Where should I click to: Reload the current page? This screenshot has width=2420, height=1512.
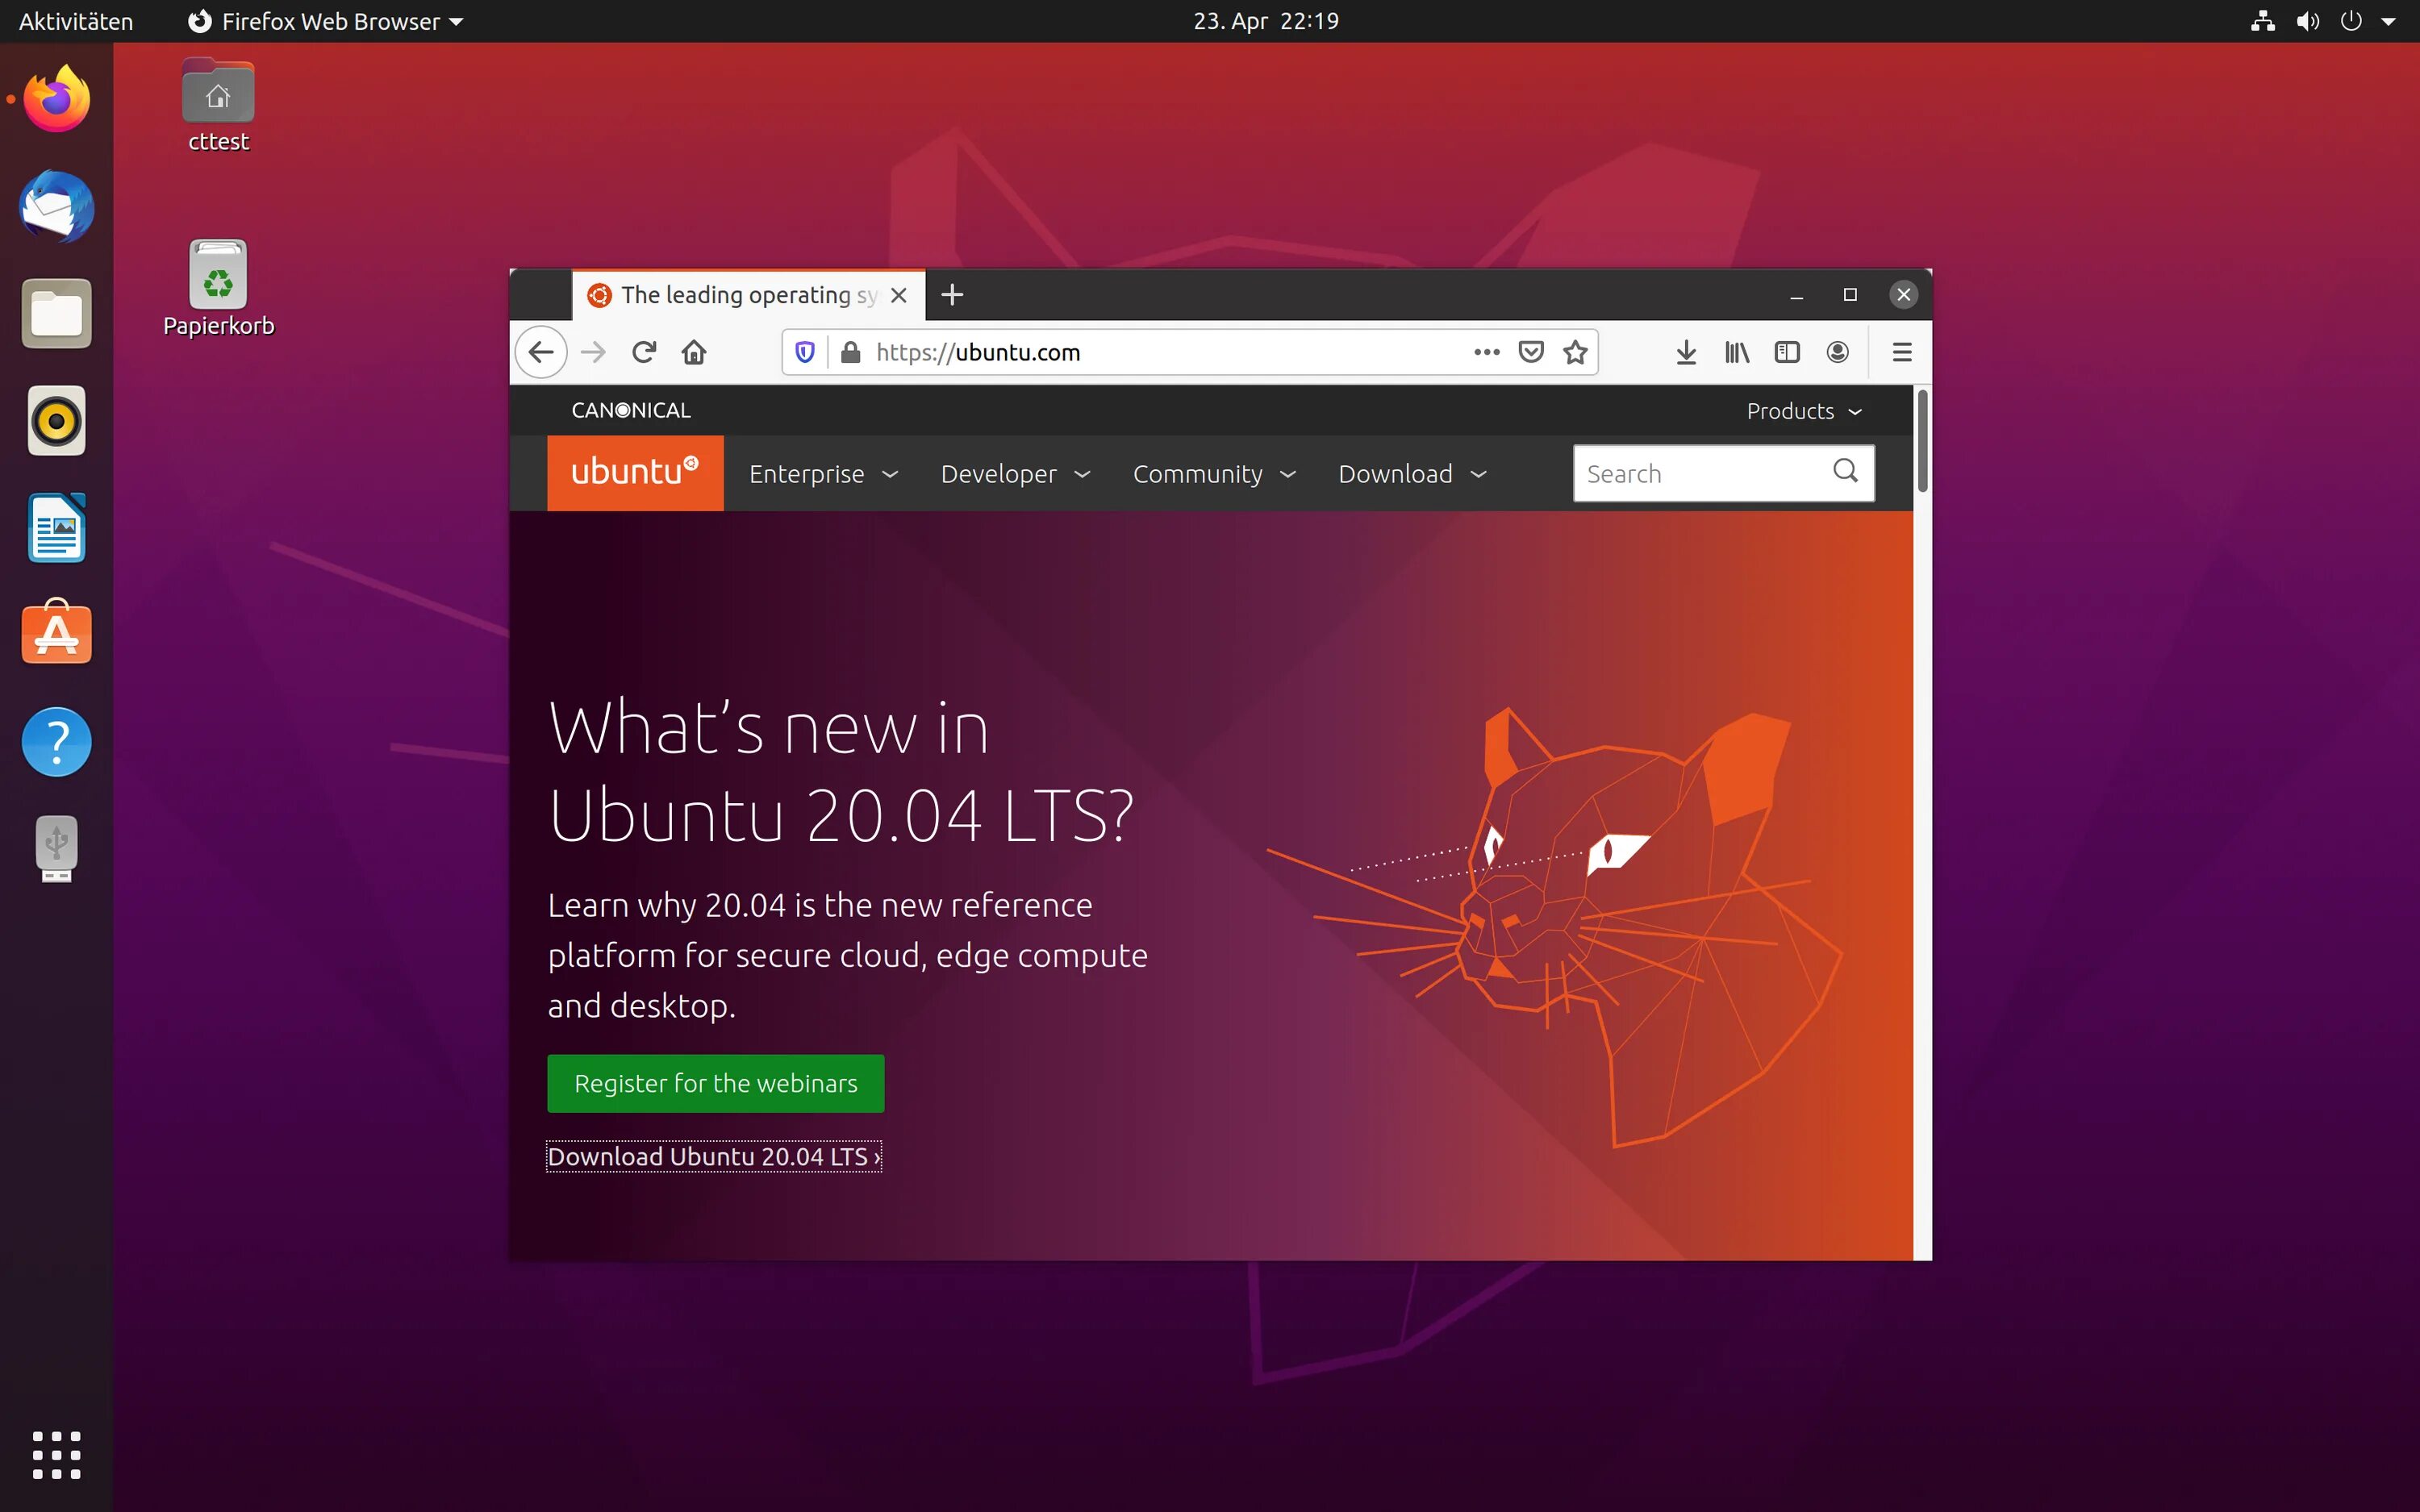click(645, 352)
